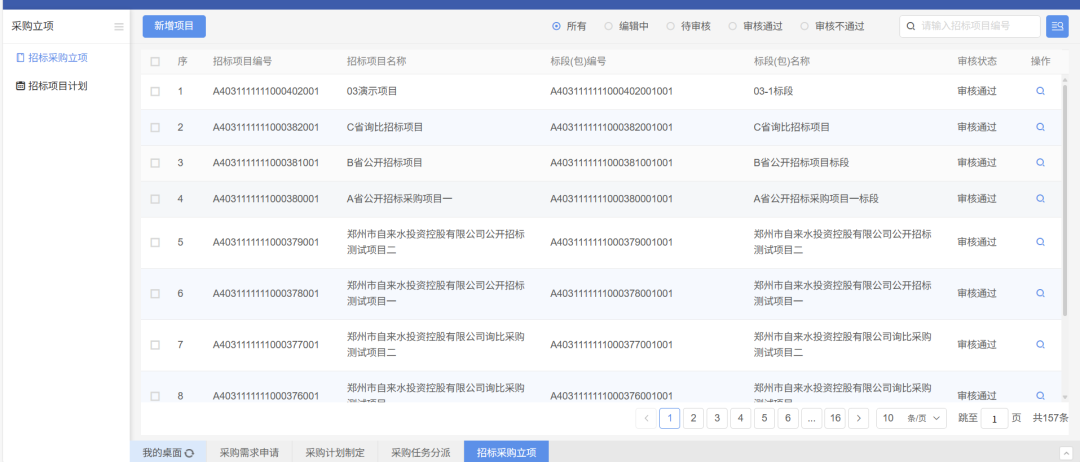Open the 10条/页 page size dropdown

click(x=911, y=419)
